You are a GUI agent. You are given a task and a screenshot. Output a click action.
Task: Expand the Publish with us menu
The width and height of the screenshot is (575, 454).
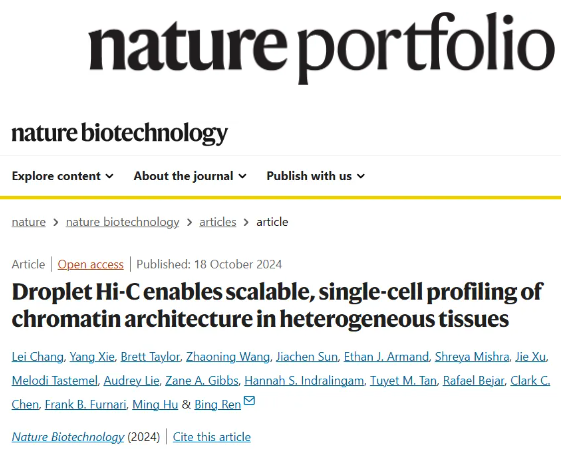[x=316, y=176]
